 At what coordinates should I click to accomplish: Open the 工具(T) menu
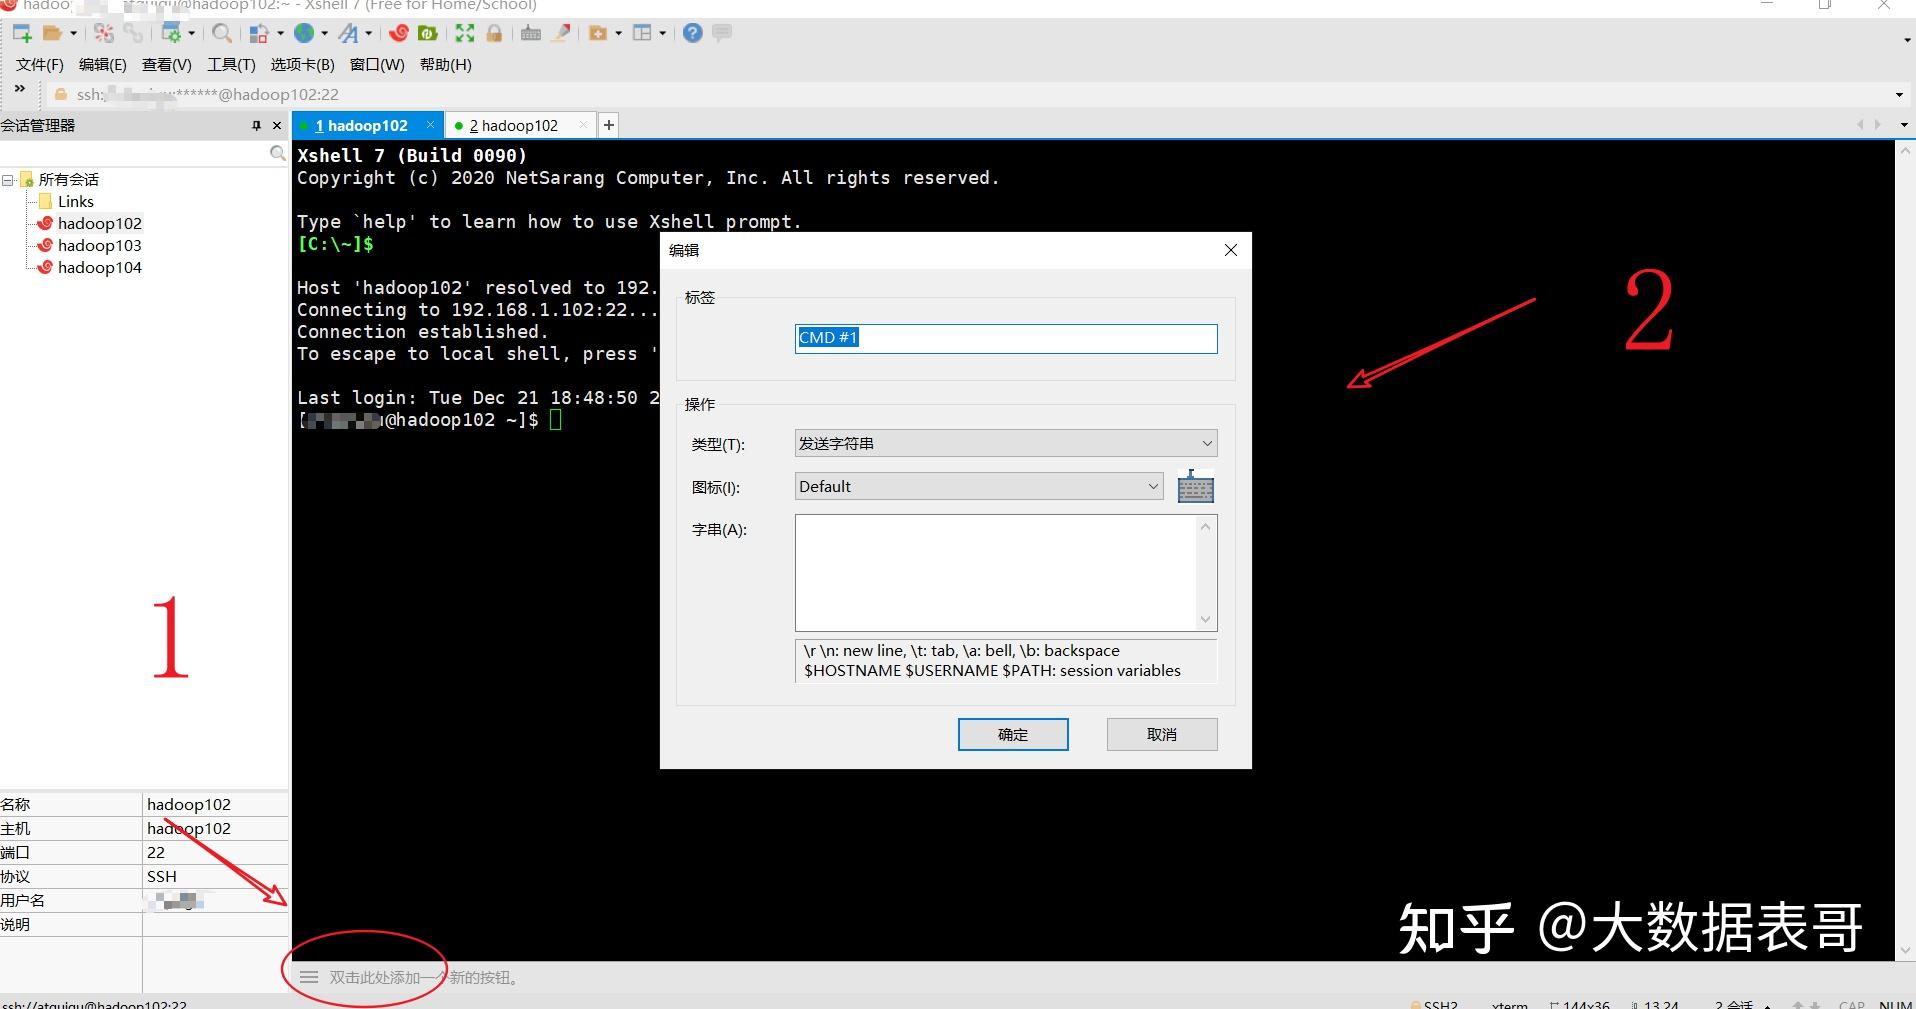click(x=231, y=65)
